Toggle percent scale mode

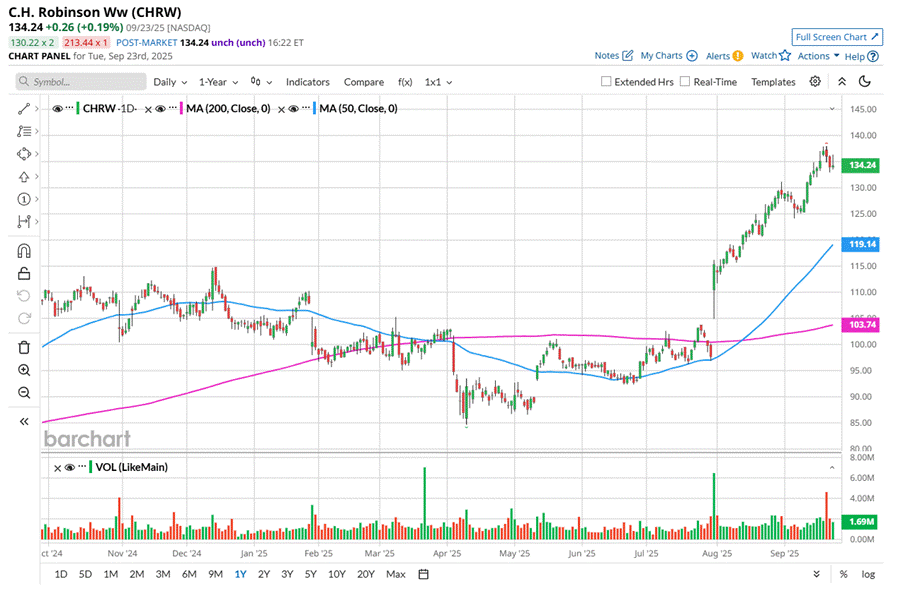click(x=844, y=574)
